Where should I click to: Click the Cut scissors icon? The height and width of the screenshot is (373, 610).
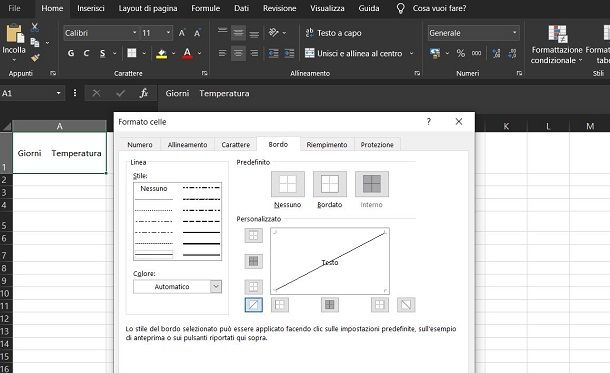pyautogui.click(x=35, y=27)
